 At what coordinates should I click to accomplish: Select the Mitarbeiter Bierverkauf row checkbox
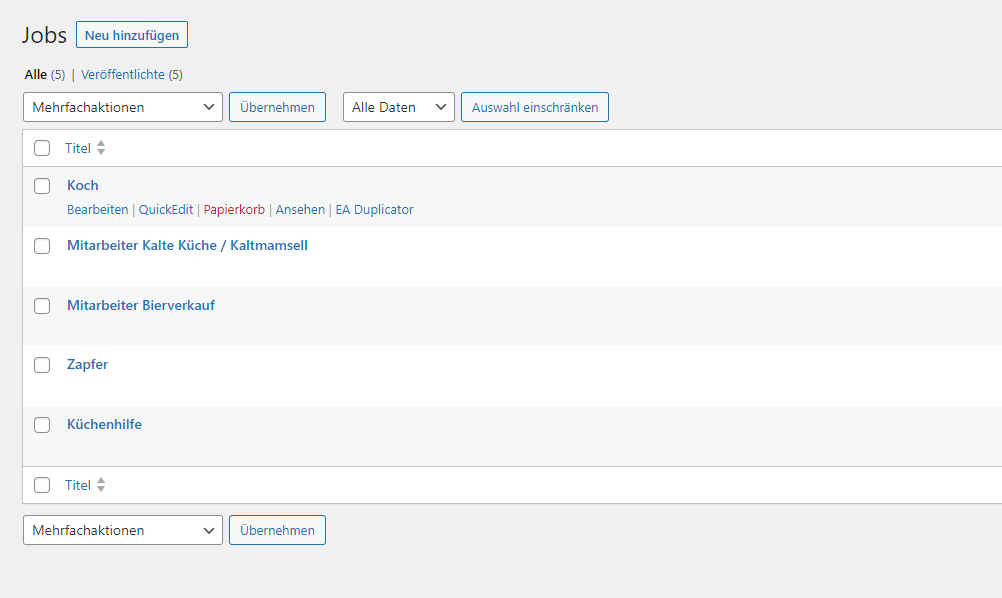point(42,306)
